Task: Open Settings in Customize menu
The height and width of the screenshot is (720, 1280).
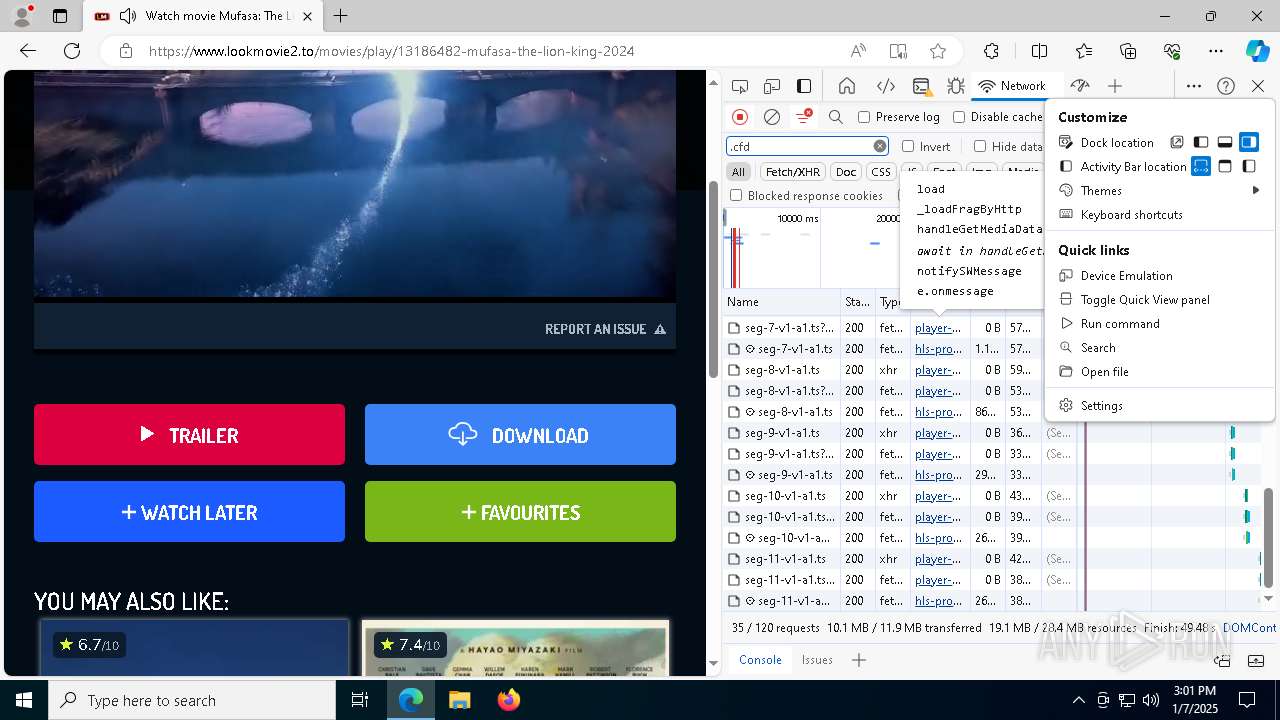Action: point(1160,405)
